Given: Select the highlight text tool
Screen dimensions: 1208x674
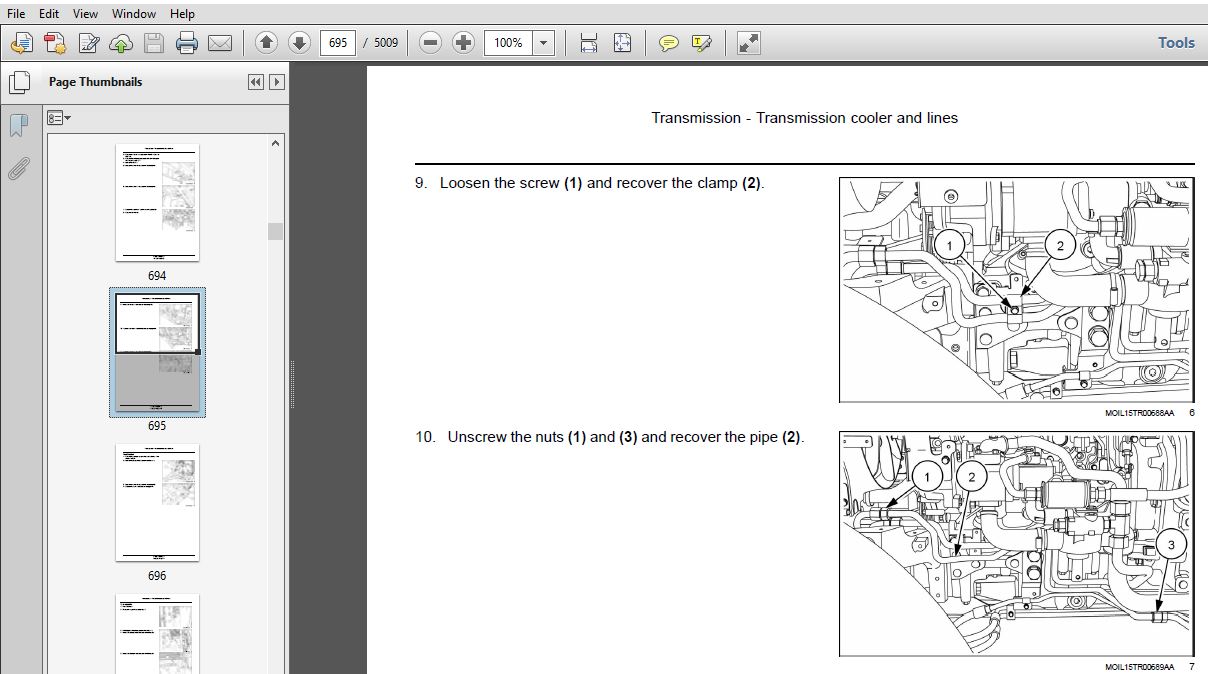Looking at the screenshot, I should [702, 43].
